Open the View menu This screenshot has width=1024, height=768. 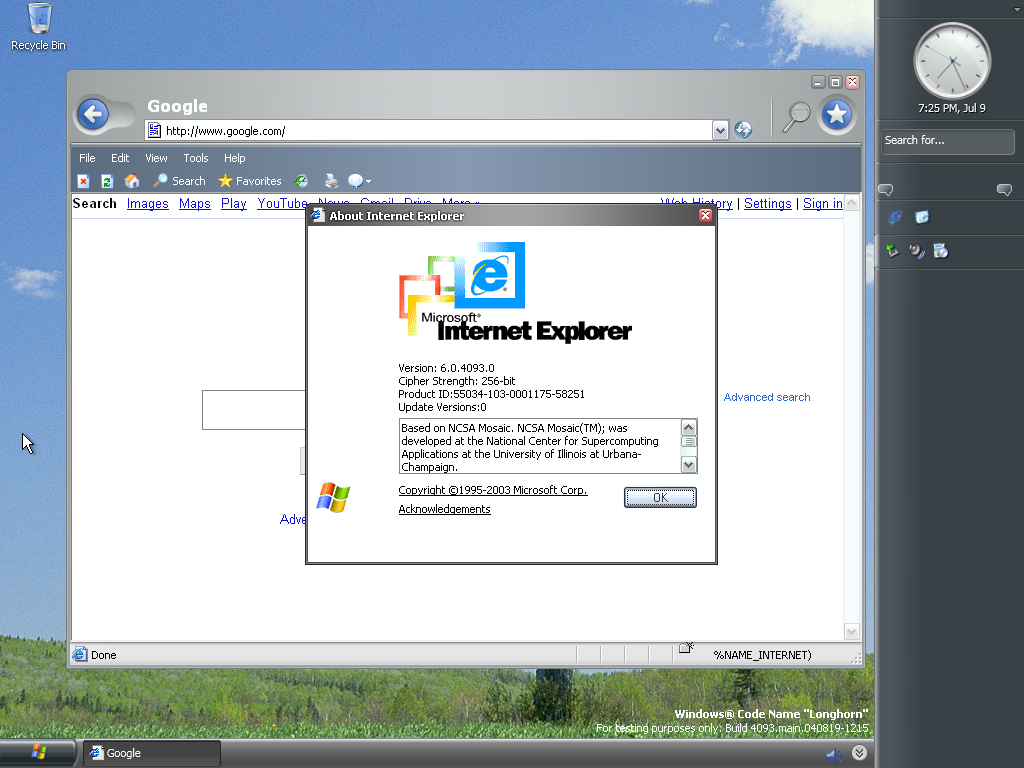point(156,158)
